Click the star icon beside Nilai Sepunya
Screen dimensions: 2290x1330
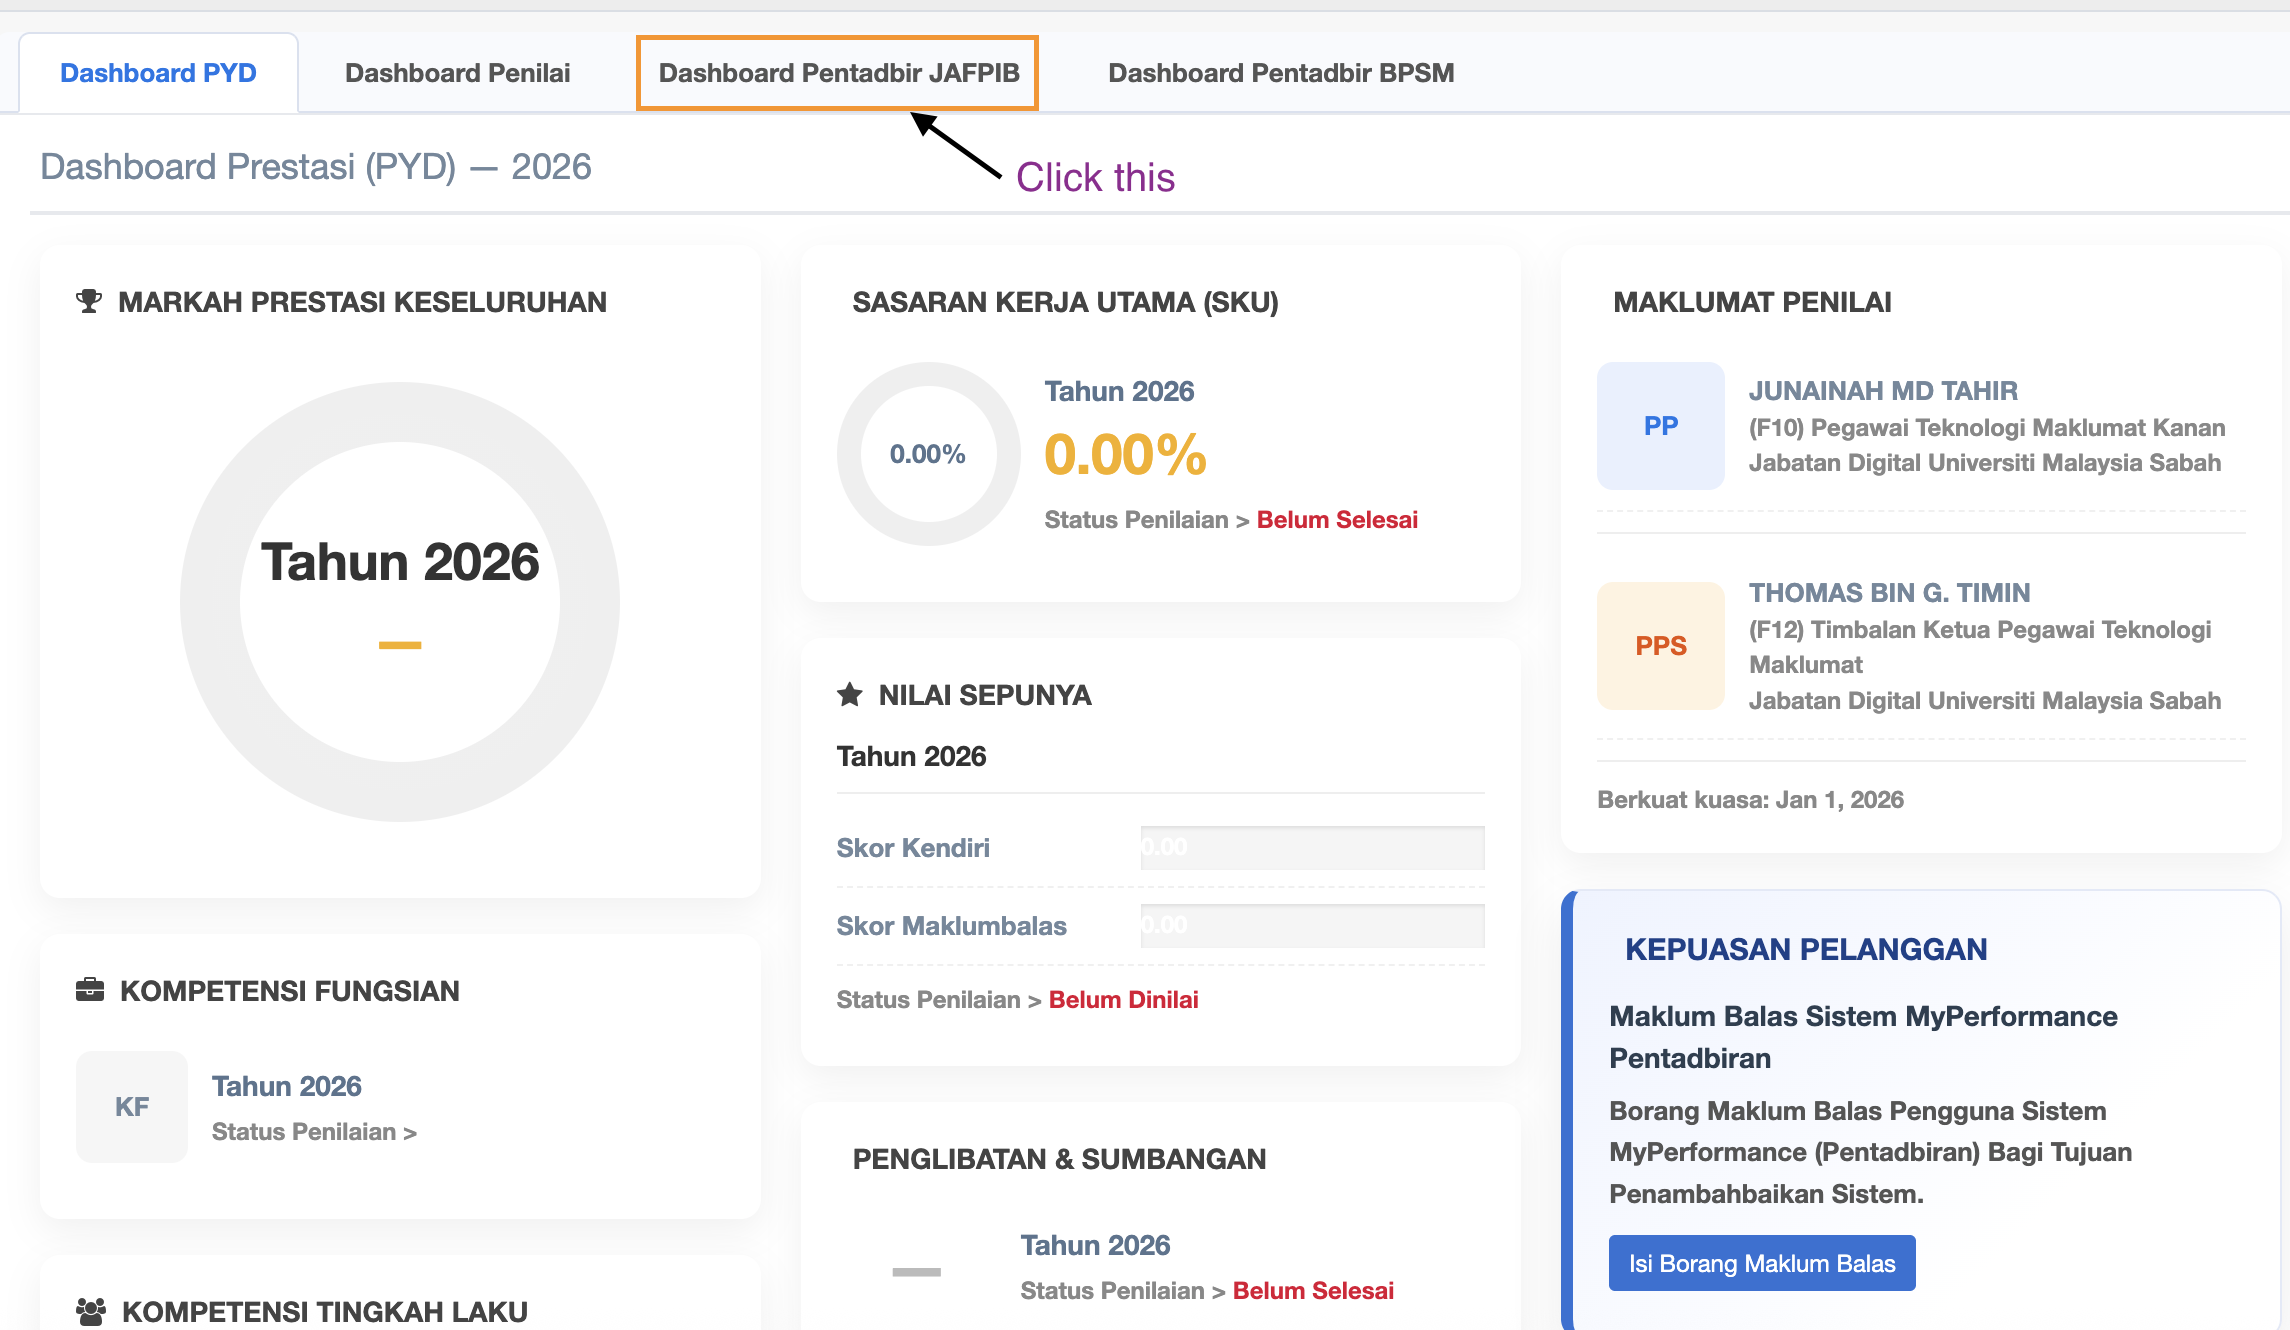[850, 695]
